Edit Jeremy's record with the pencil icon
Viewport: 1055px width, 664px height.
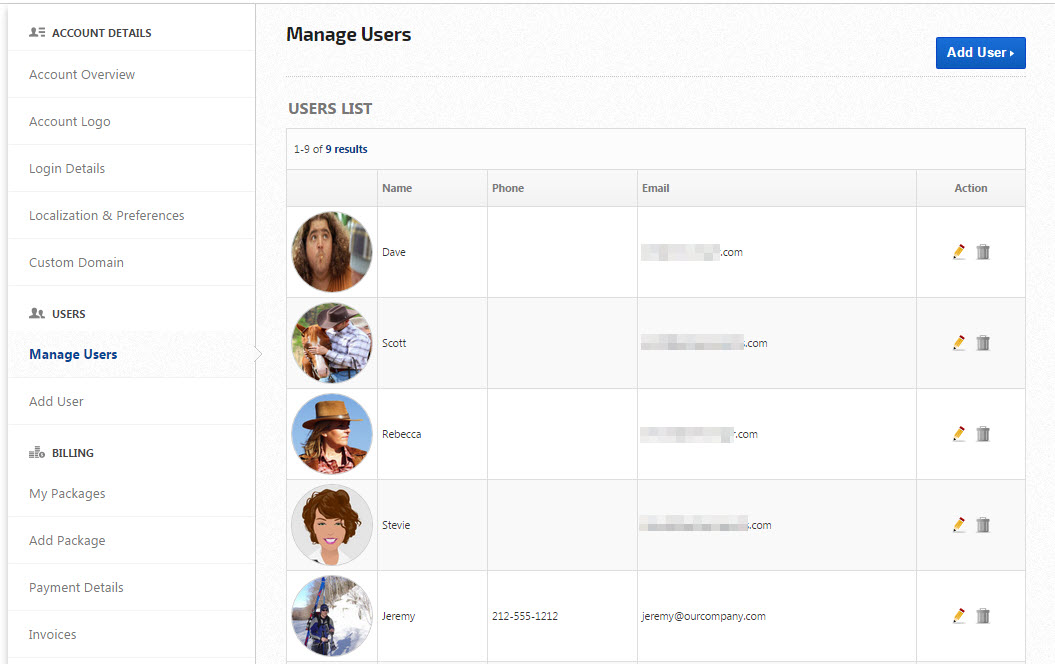coord(959,616)
